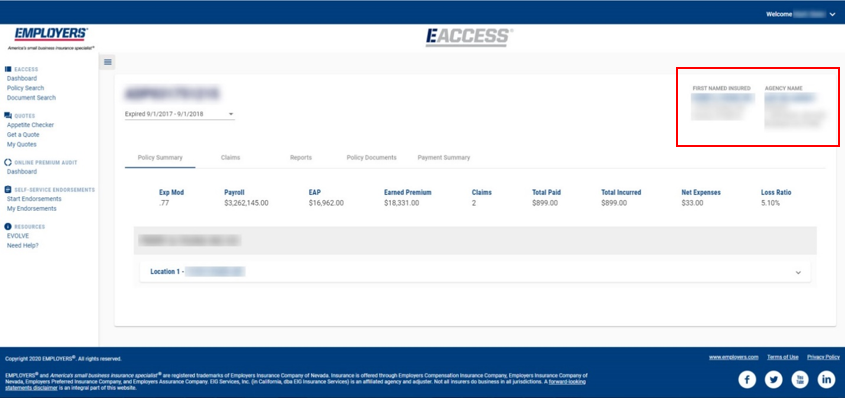The height and width of the screenshot is (399, 845).
Task: Click the Net Expenses value $33.00
Action: coord(692,203)
